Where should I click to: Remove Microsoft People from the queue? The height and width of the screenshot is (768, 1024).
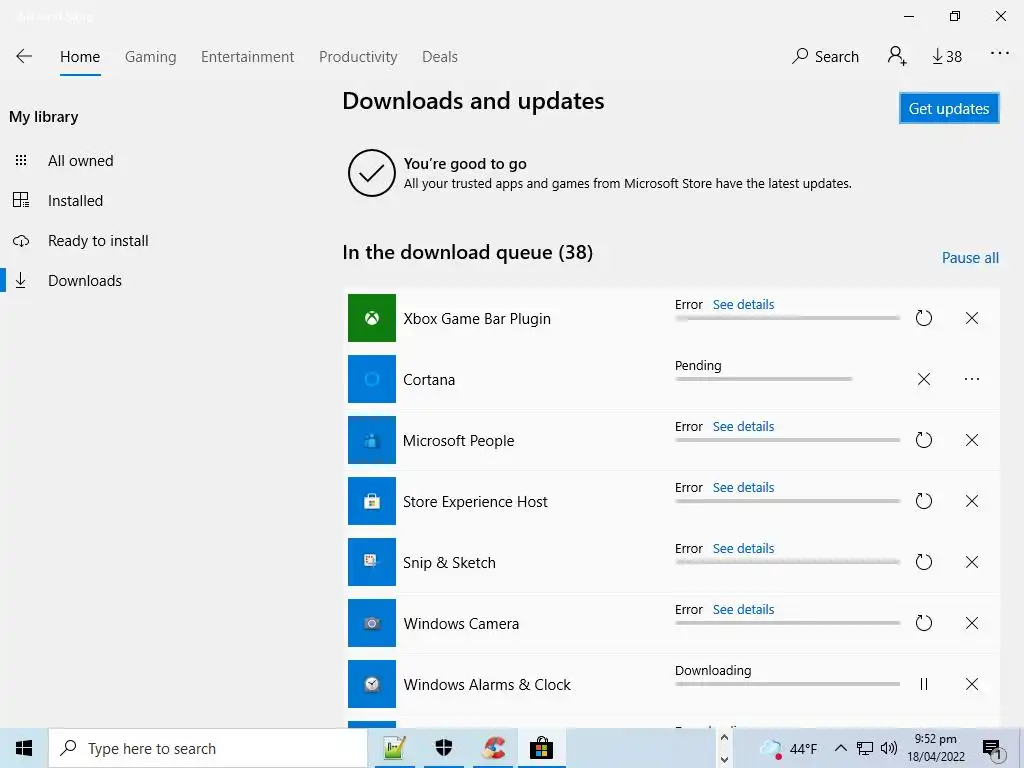pyautogui.click(x=972, y=440)
